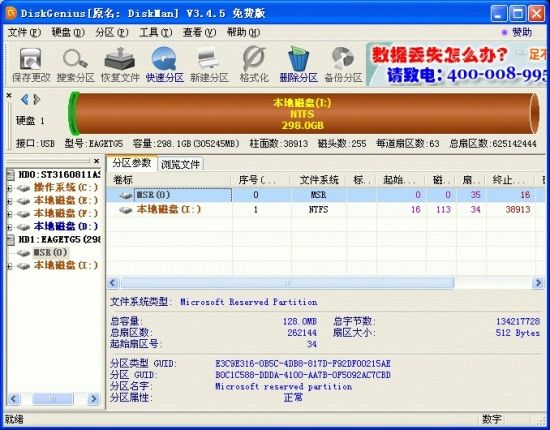Click drive icon beside 操作系统(C:)

[x=24, y=188]
